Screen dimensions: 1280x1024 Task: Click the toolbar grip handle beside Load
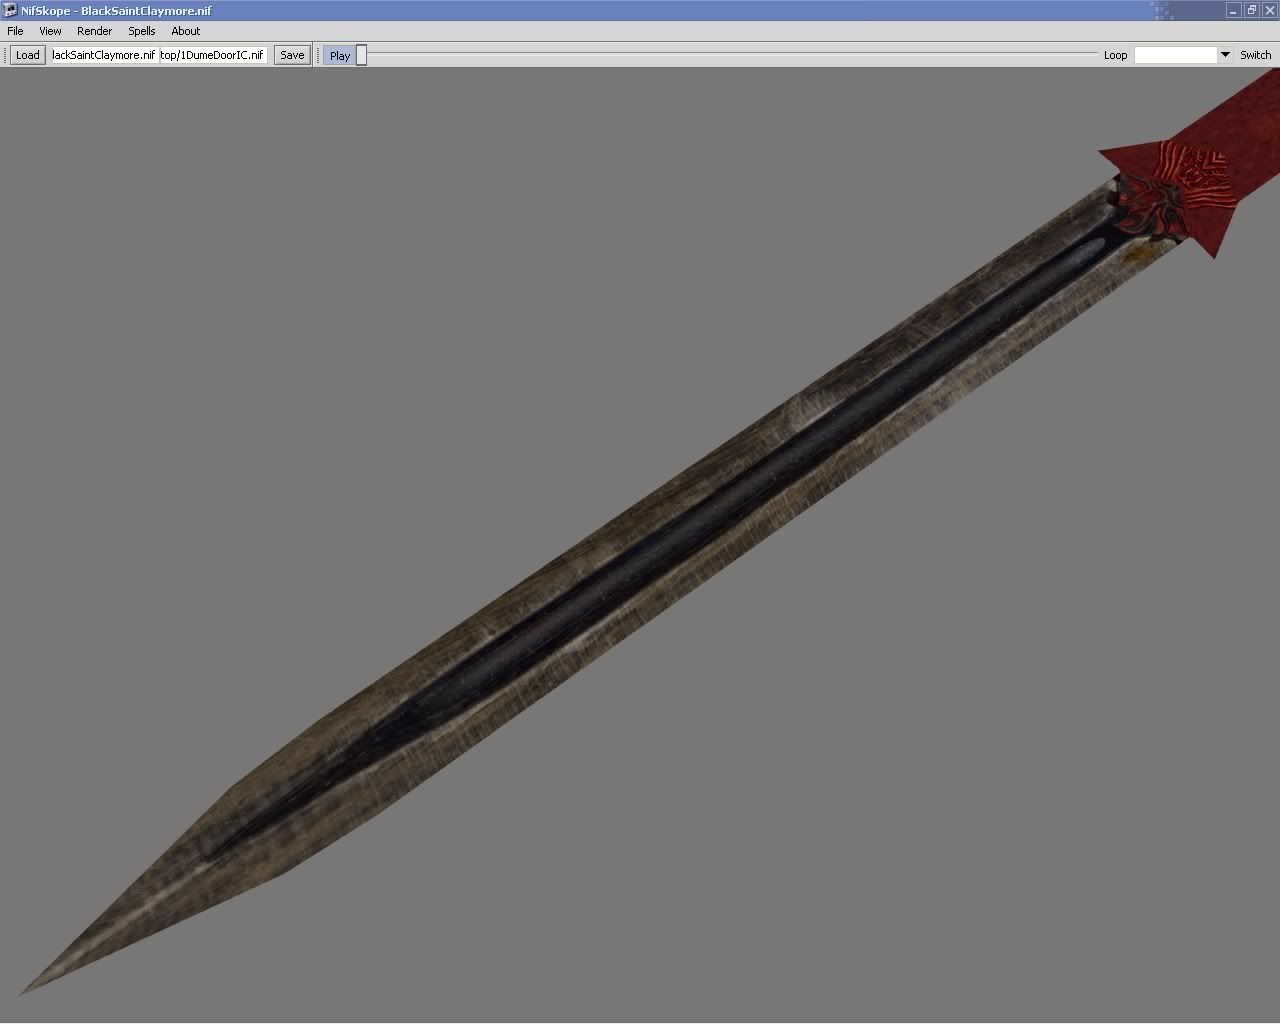[x=5, y=55]
